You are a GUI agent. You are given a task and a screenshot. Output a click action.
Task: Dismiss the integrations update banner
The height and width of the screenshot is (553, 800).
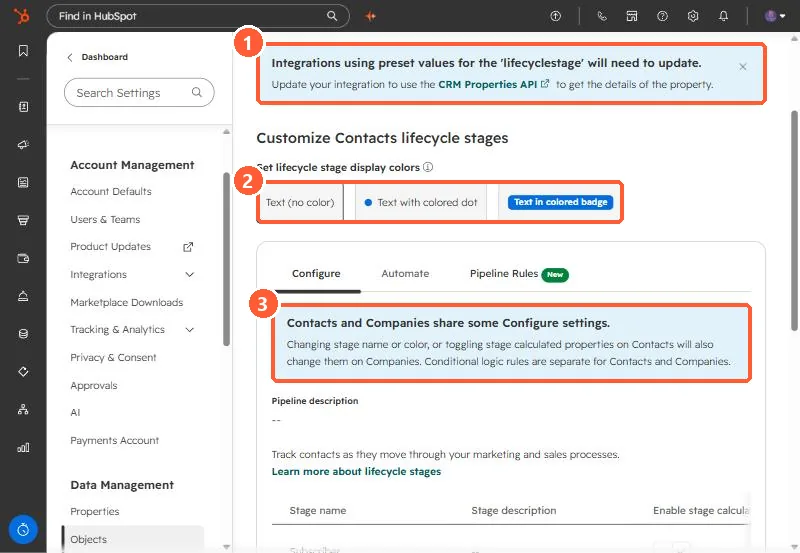[x=743, y=66]
